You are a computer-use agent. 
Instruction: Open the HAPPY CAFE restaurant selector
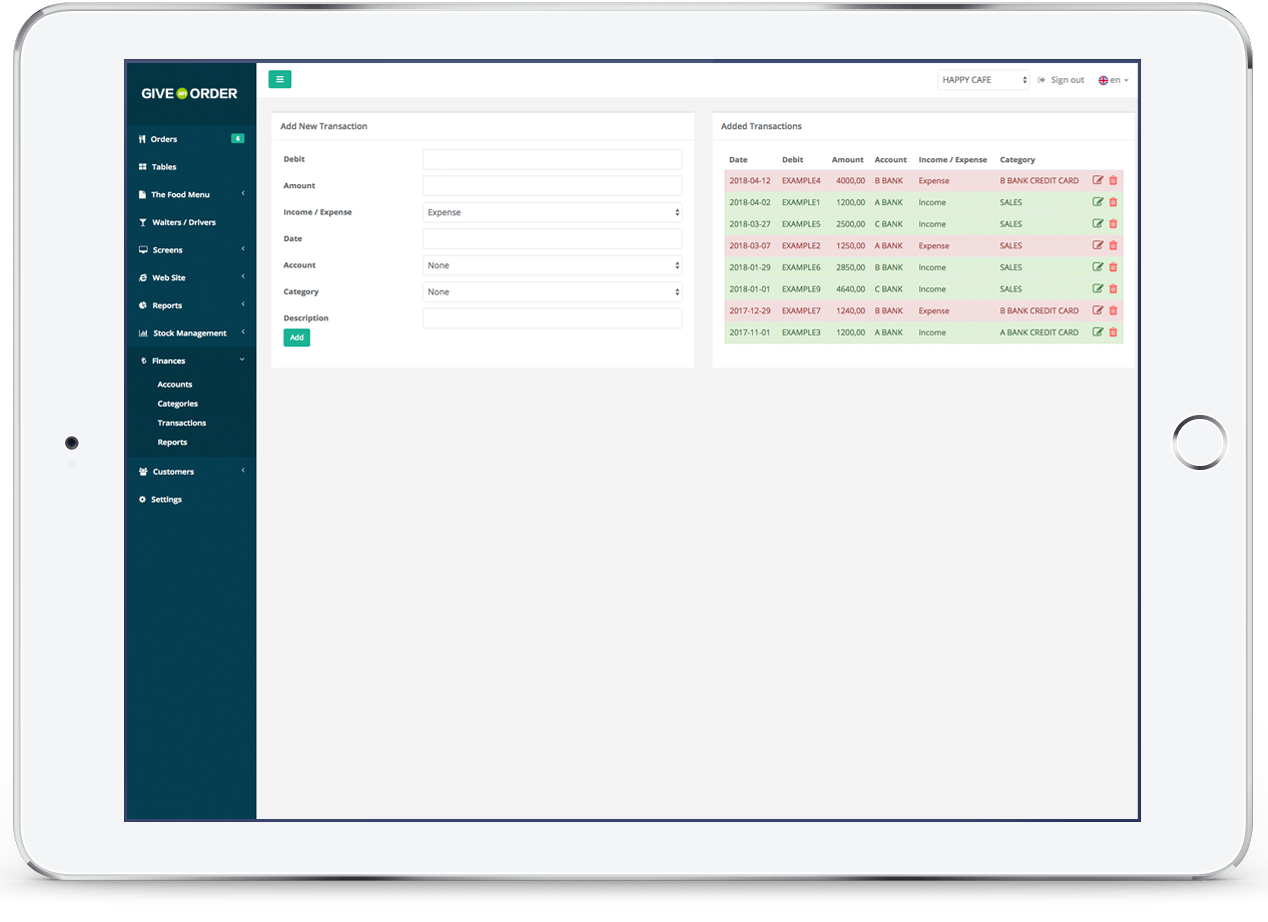click(x=983, y=80)
